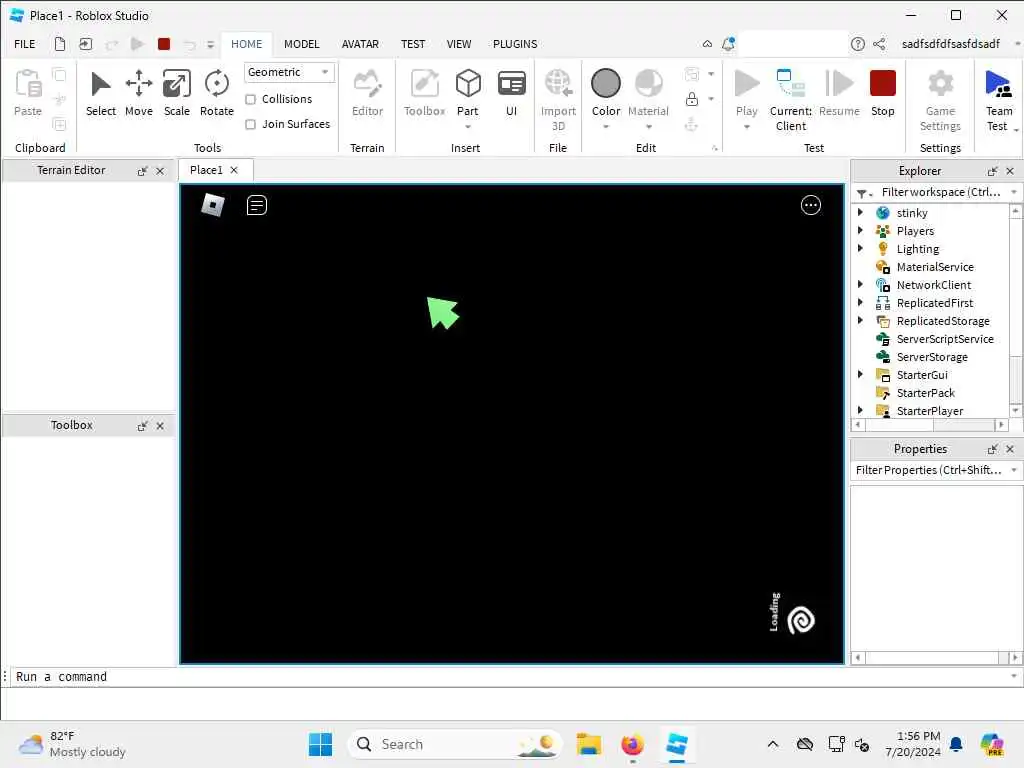This screenshot has height=768, width=1024.
Task: Click the new file icon in the quick access bar
Action: 59,44
